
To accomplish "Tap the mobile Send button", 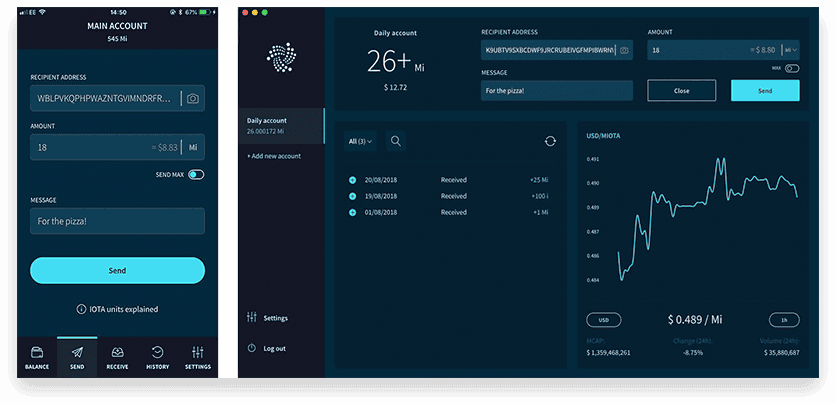I will pyautogui.click(x=117, y=271).
